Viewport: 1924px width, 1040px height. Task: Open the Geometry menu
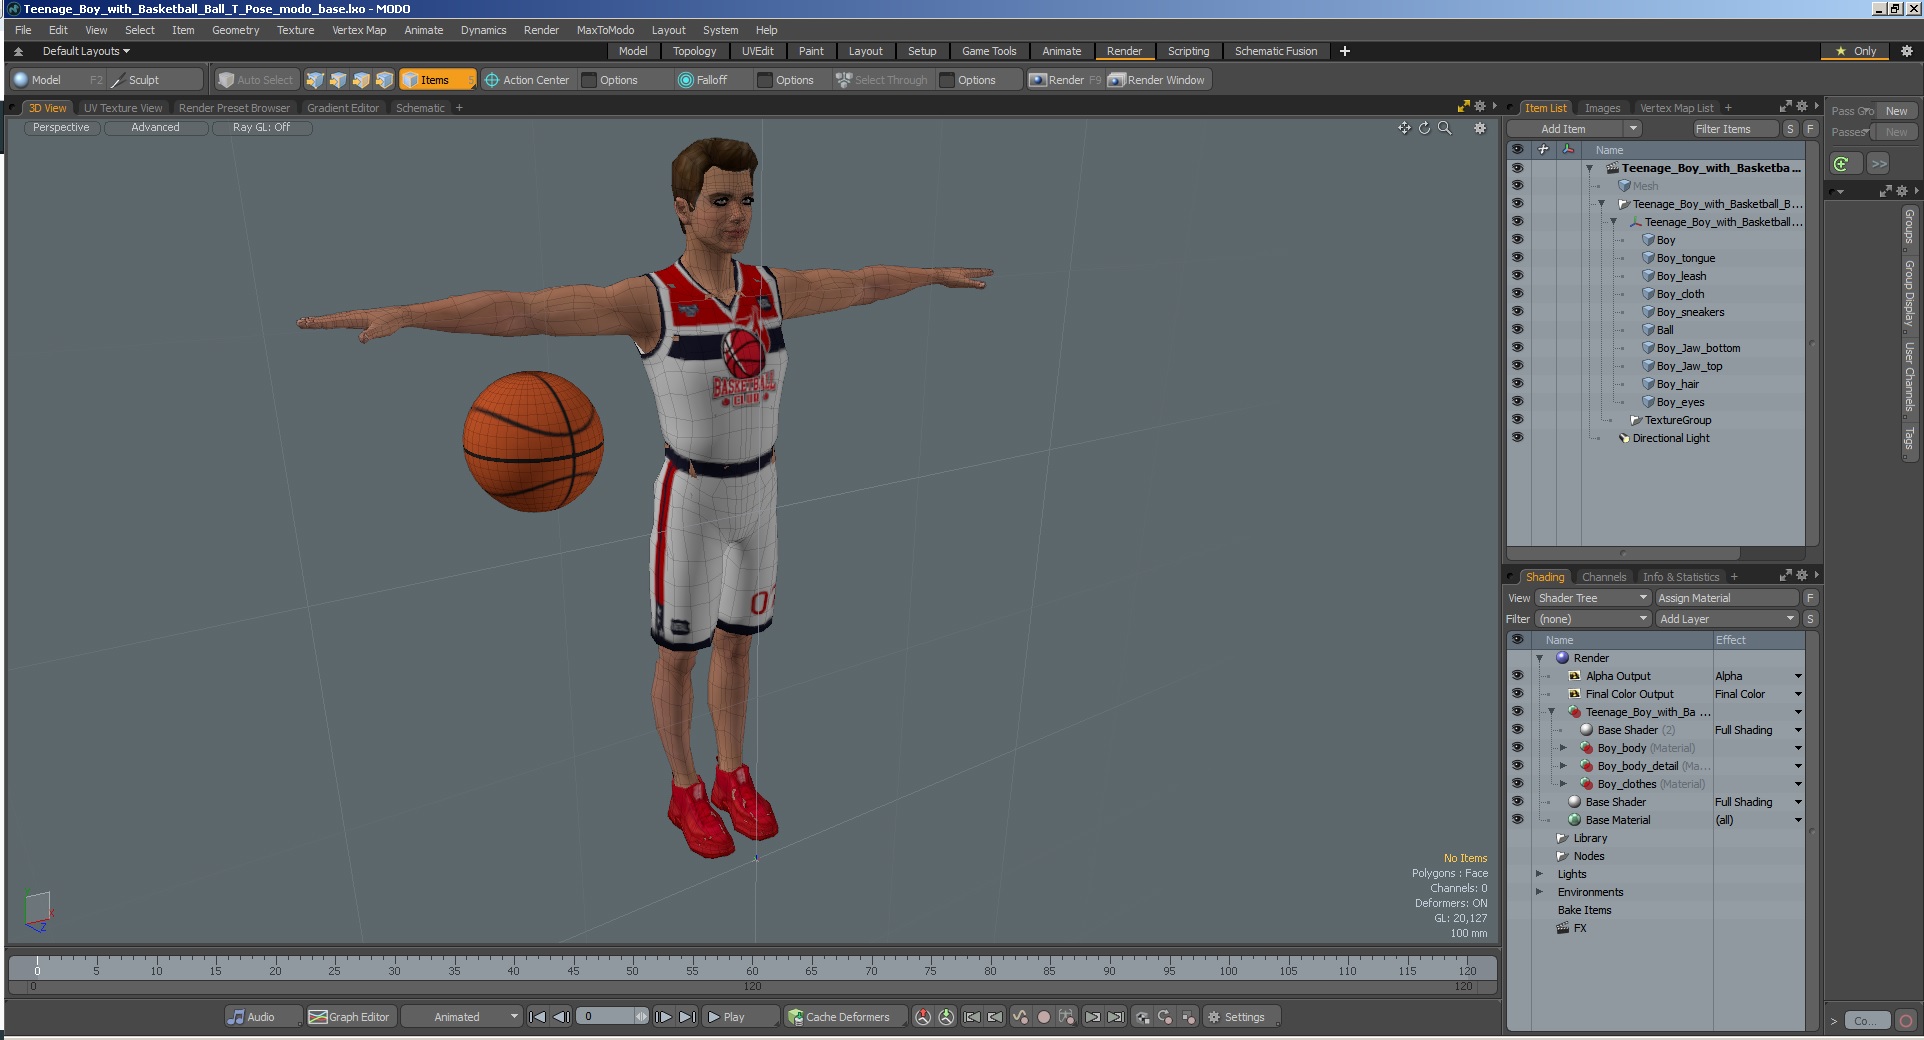pos(235,30)
